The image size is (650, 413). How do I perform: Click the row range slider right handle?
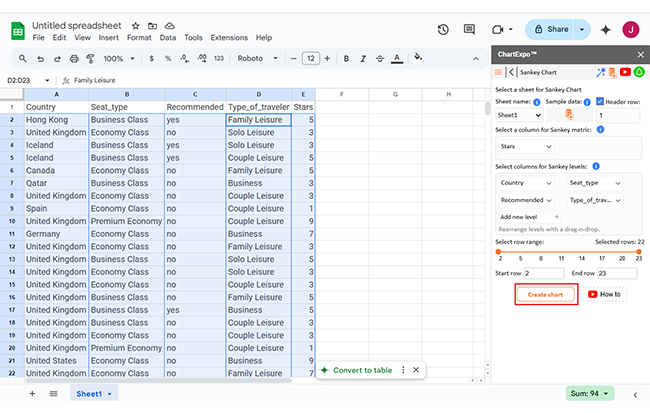tap(639, 252)
